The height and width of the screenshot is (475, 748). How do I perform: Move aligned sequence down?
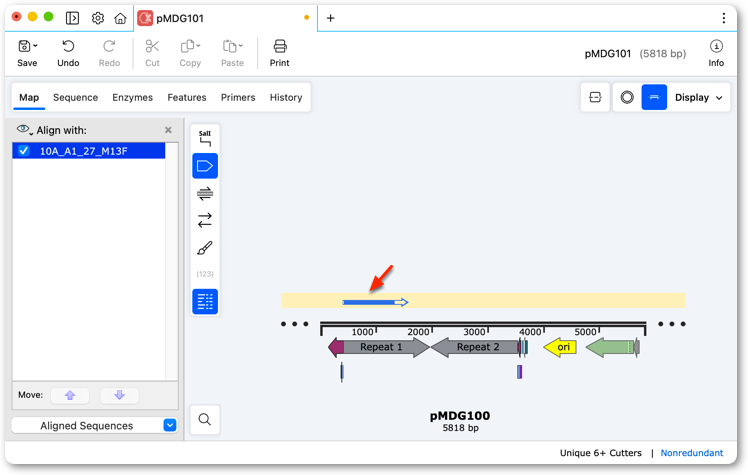click(x=120, y=395)
